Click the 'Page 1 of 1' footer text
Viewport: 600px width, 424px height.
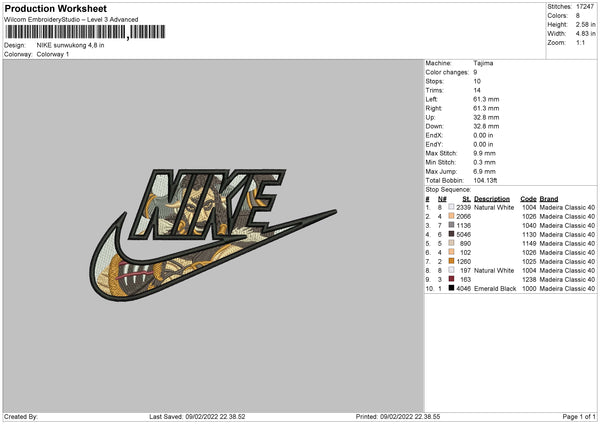[579, 417]
